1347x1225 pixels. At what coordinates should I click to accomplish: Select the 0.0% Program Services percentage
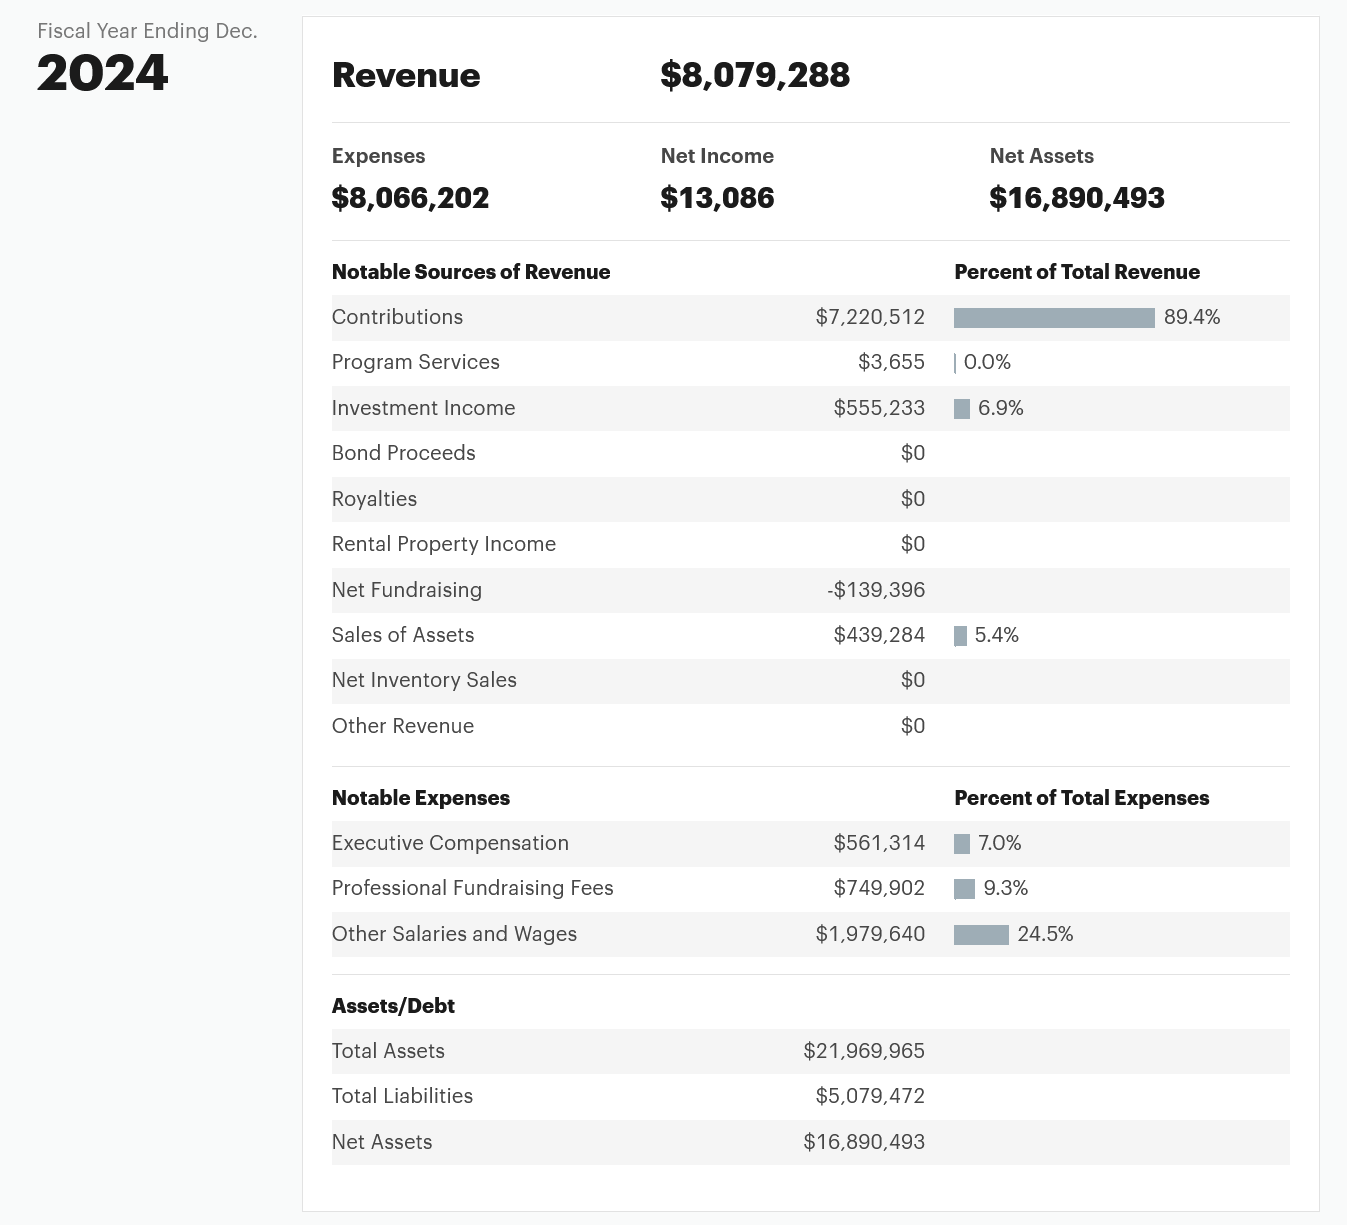tap(987, 362)
